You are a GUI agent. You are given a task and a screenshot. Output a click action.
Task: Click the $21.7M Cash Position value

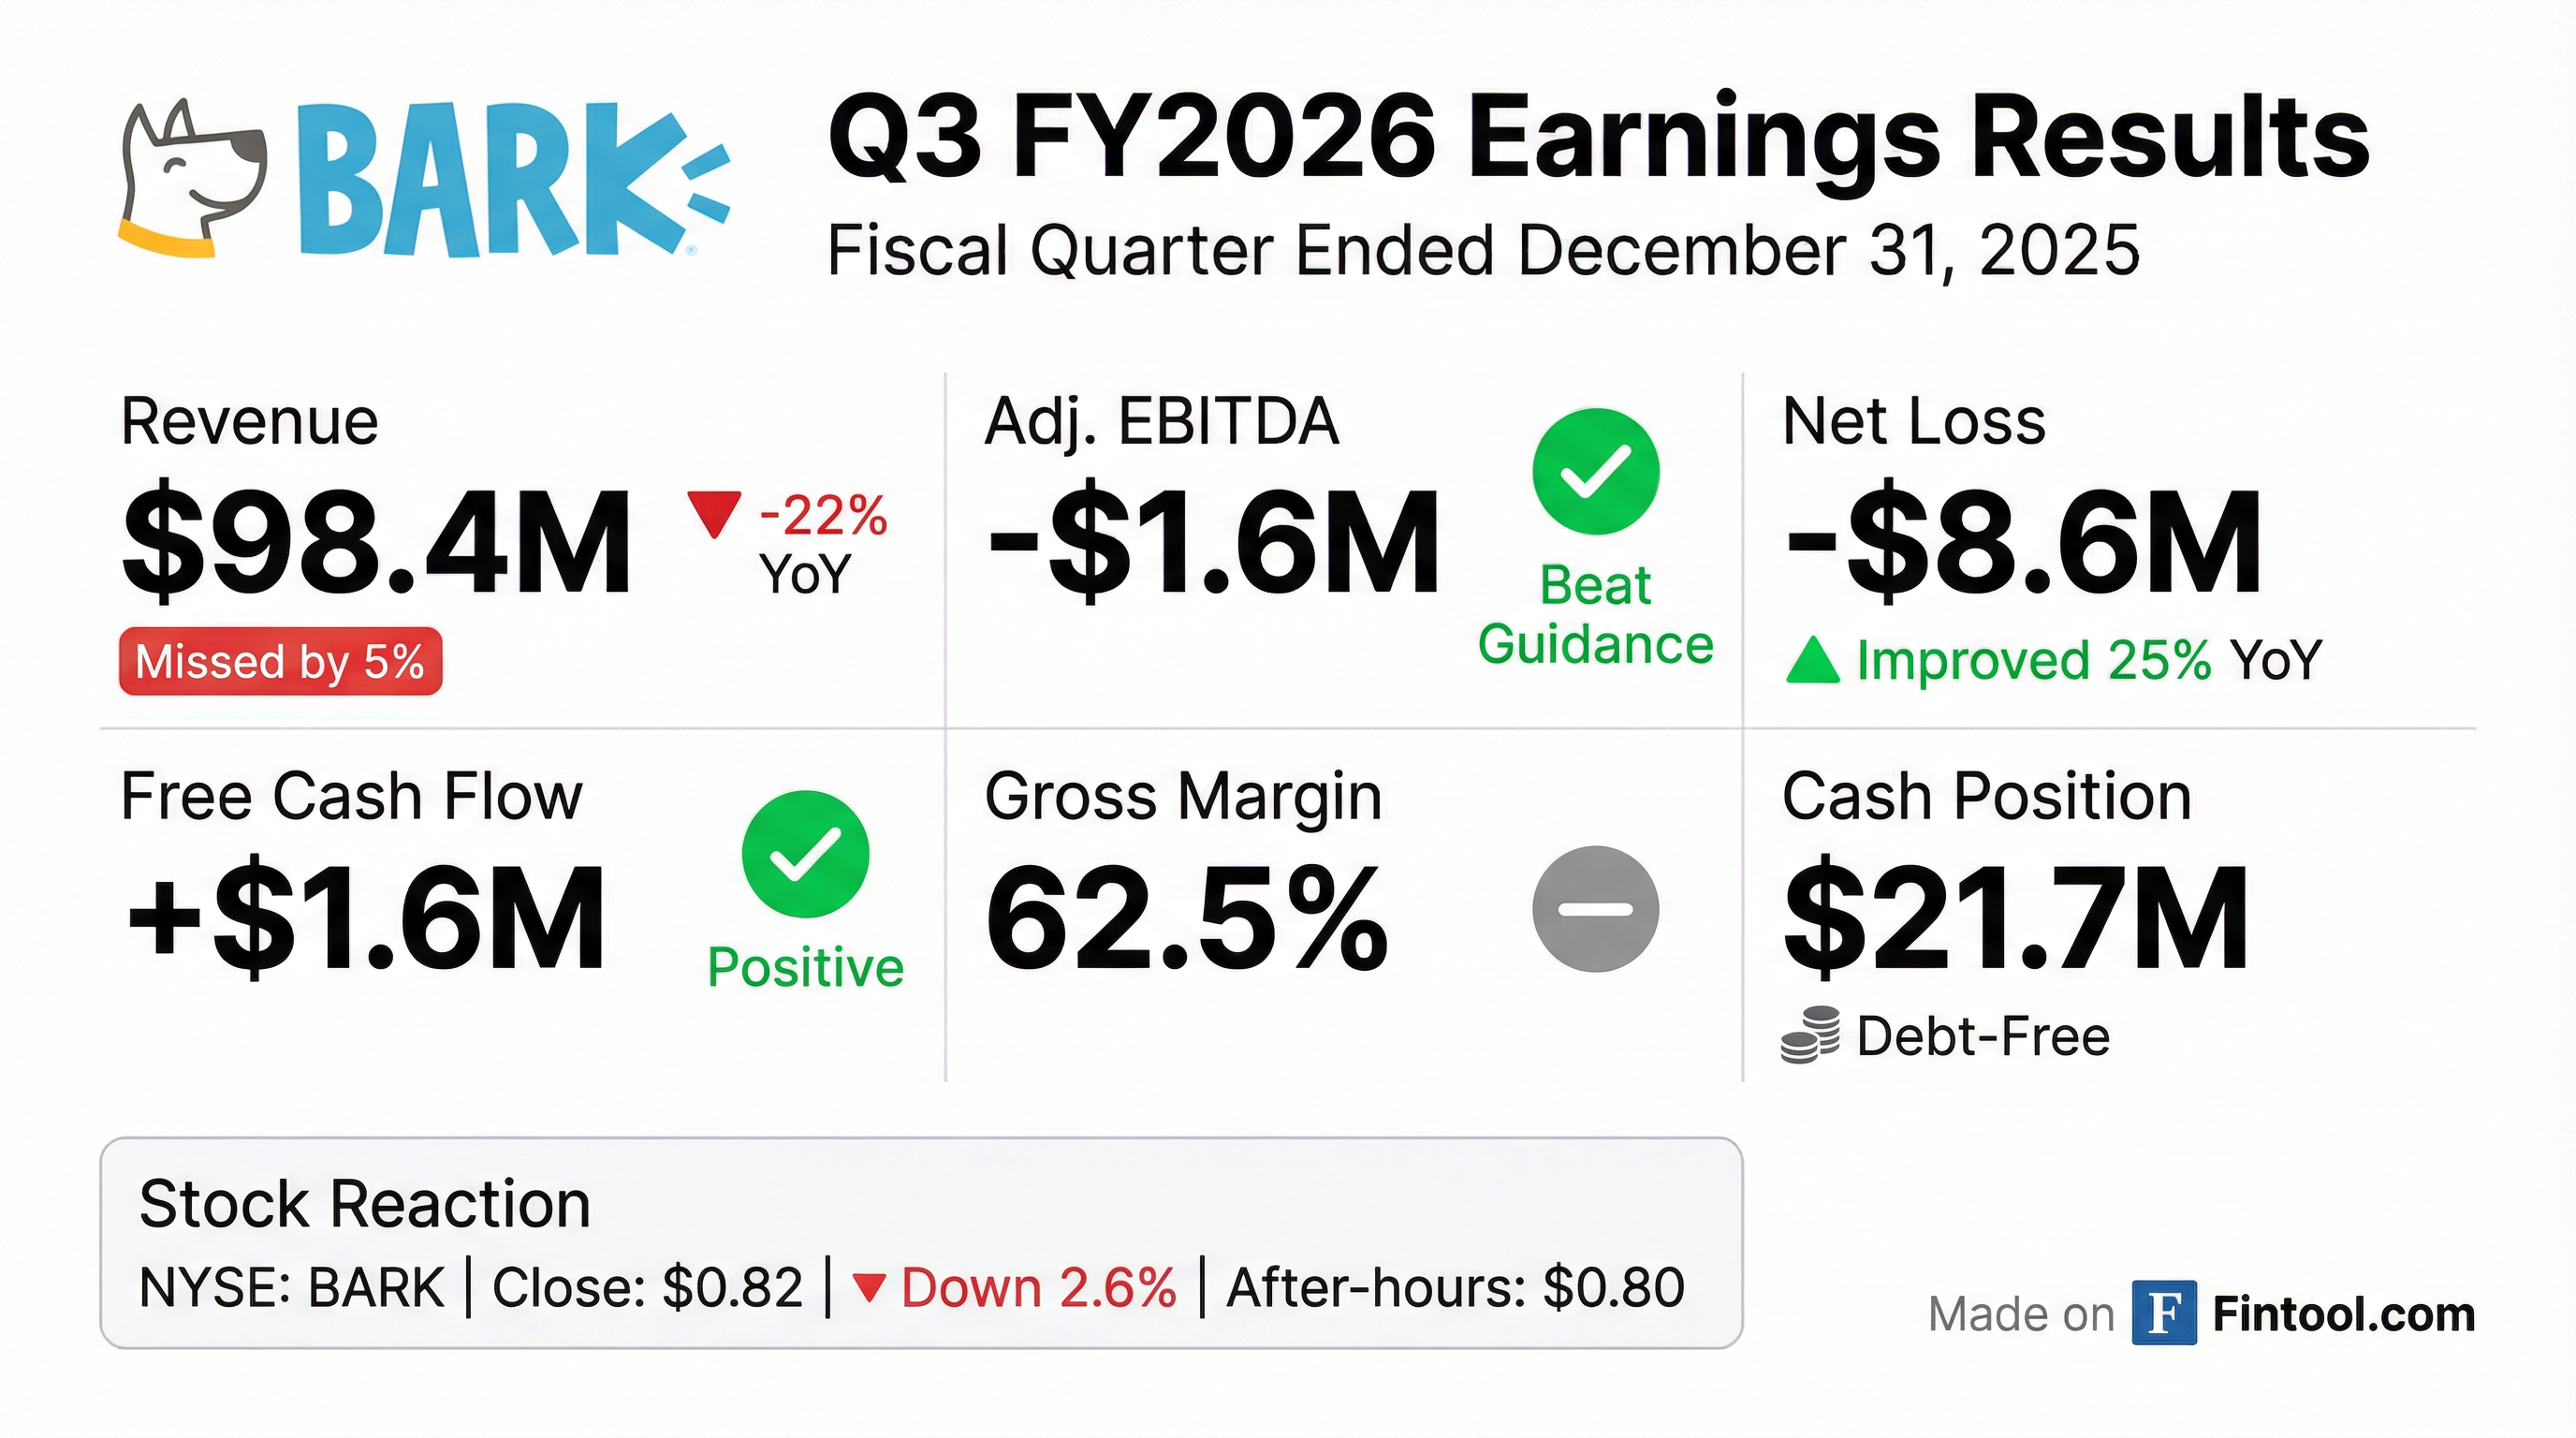[2016, 919]
